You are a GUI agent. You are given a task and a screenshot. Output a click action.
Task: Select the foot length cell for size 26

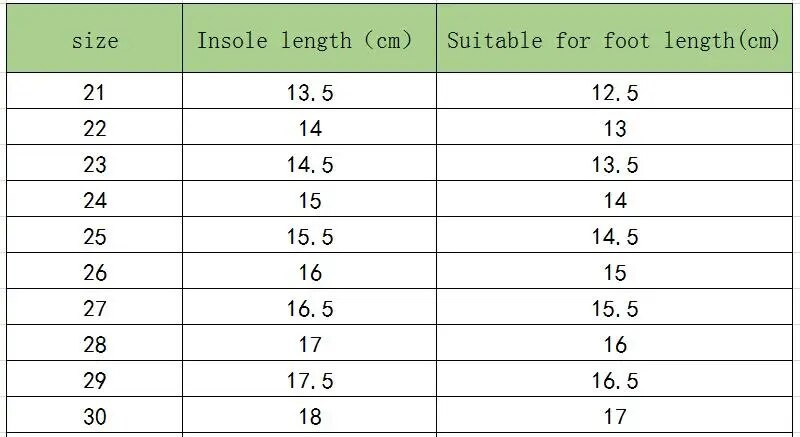(615, 273)
